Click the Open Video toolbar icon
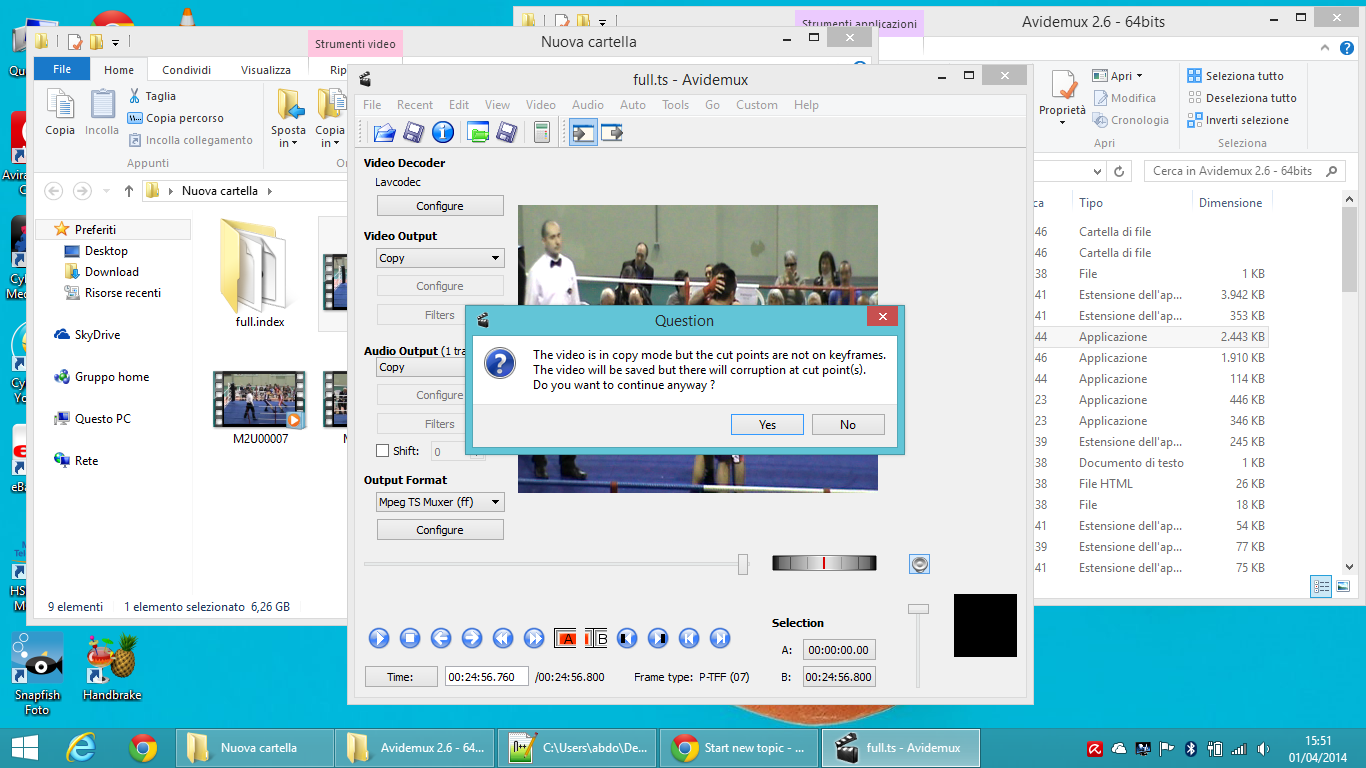Viewport: 1366px width, 768px height. [385, 132]
